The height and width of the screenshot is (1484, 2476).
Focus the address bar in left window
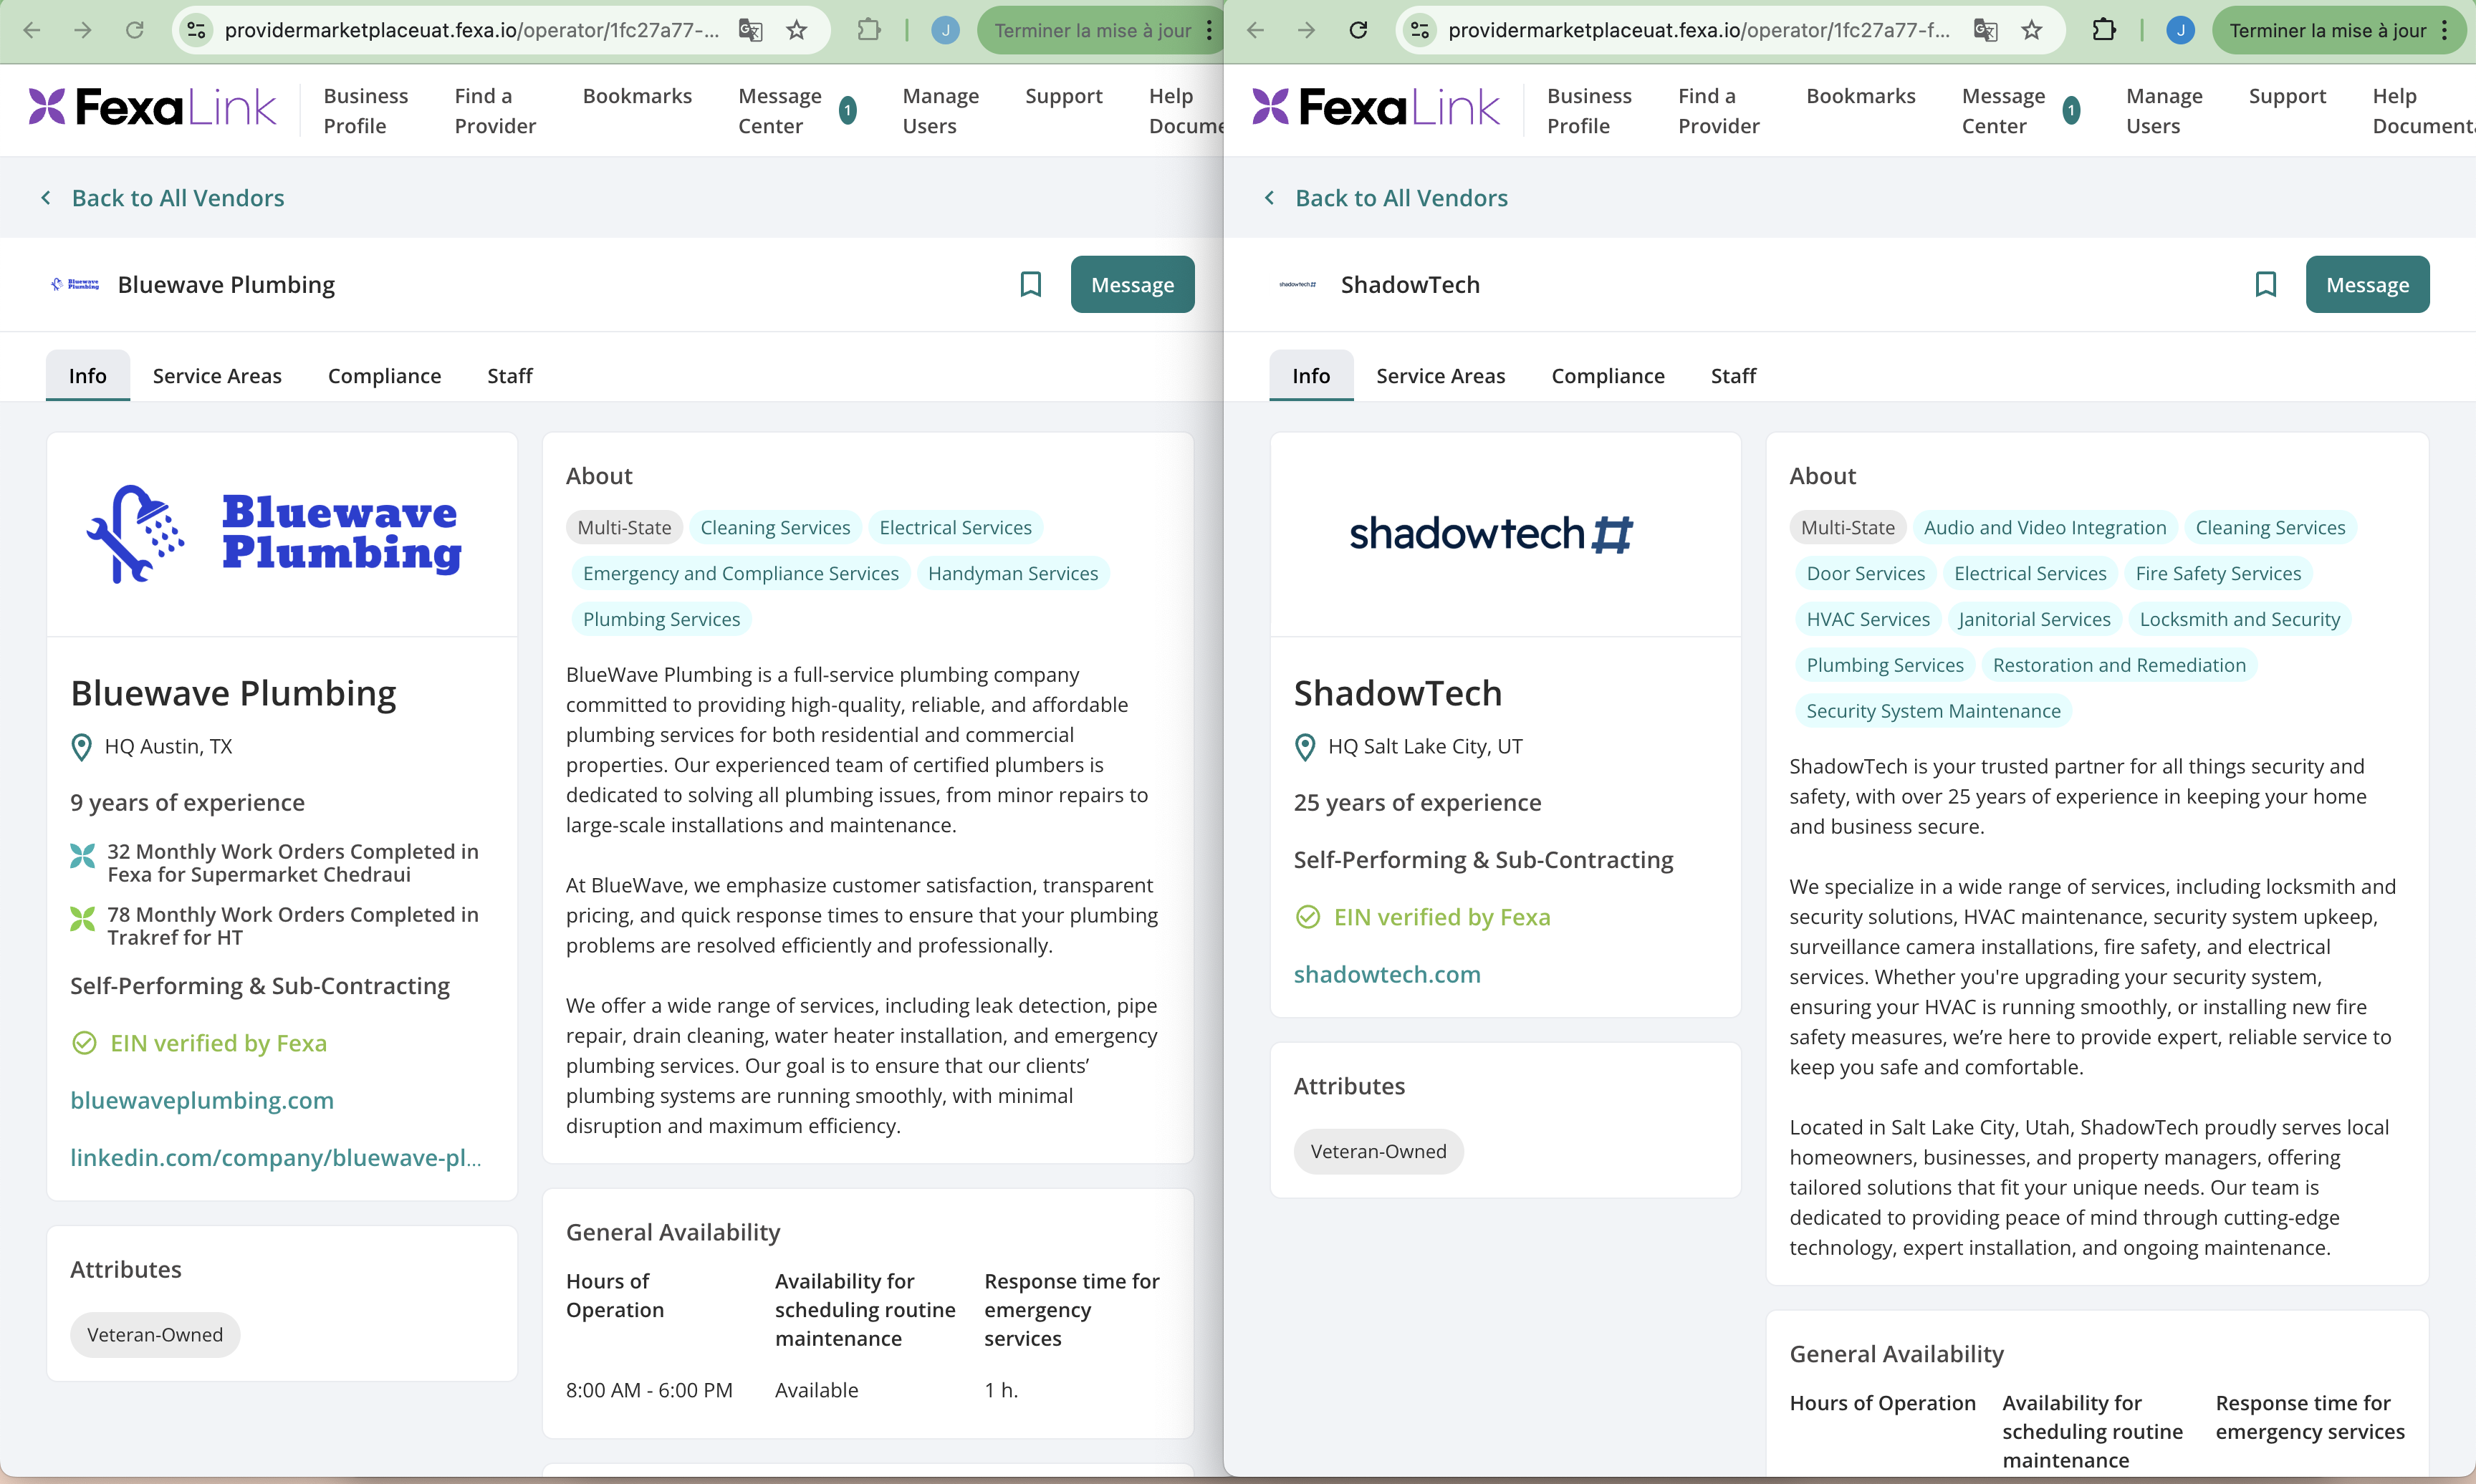472,30
